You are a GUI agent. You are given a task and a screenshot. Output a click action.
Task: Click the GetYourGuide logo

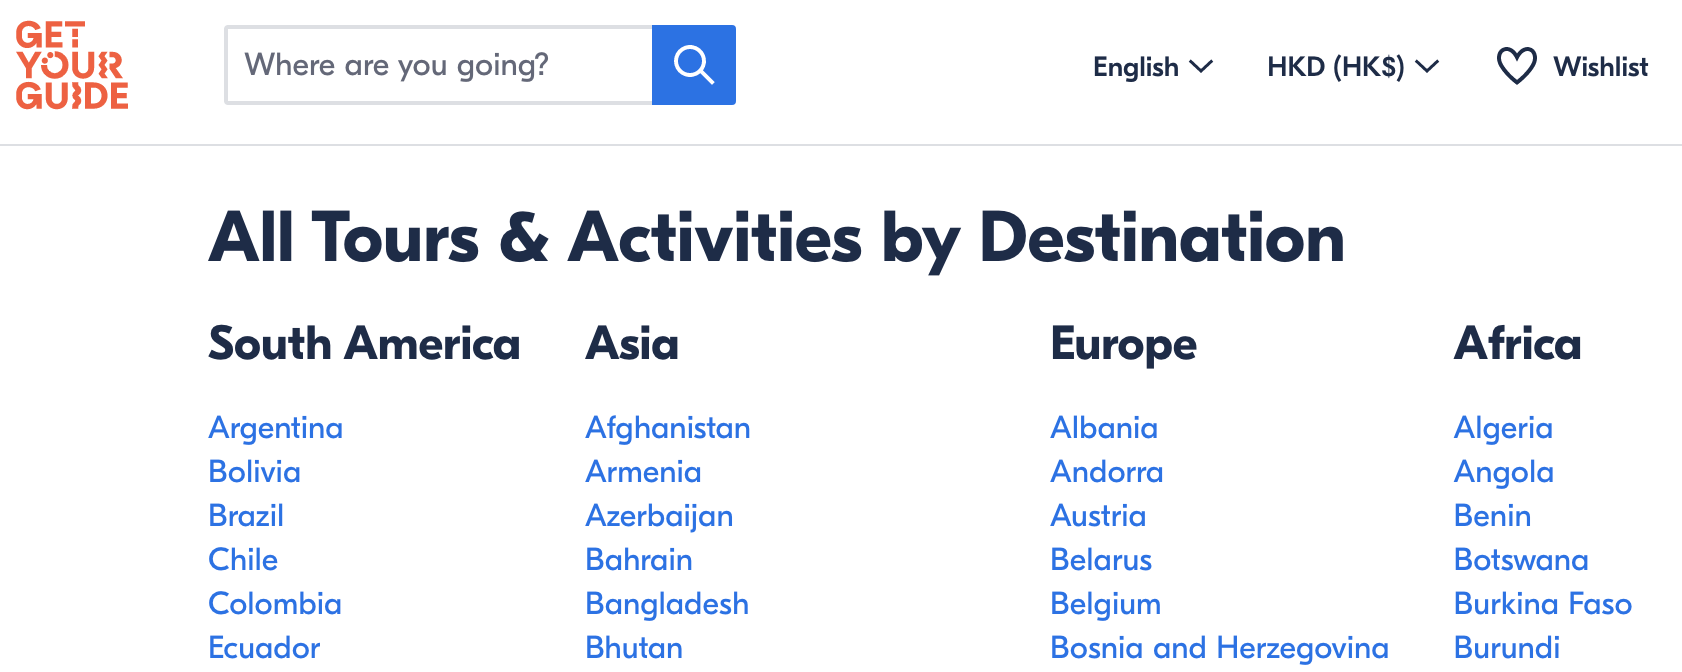[72, 66]
